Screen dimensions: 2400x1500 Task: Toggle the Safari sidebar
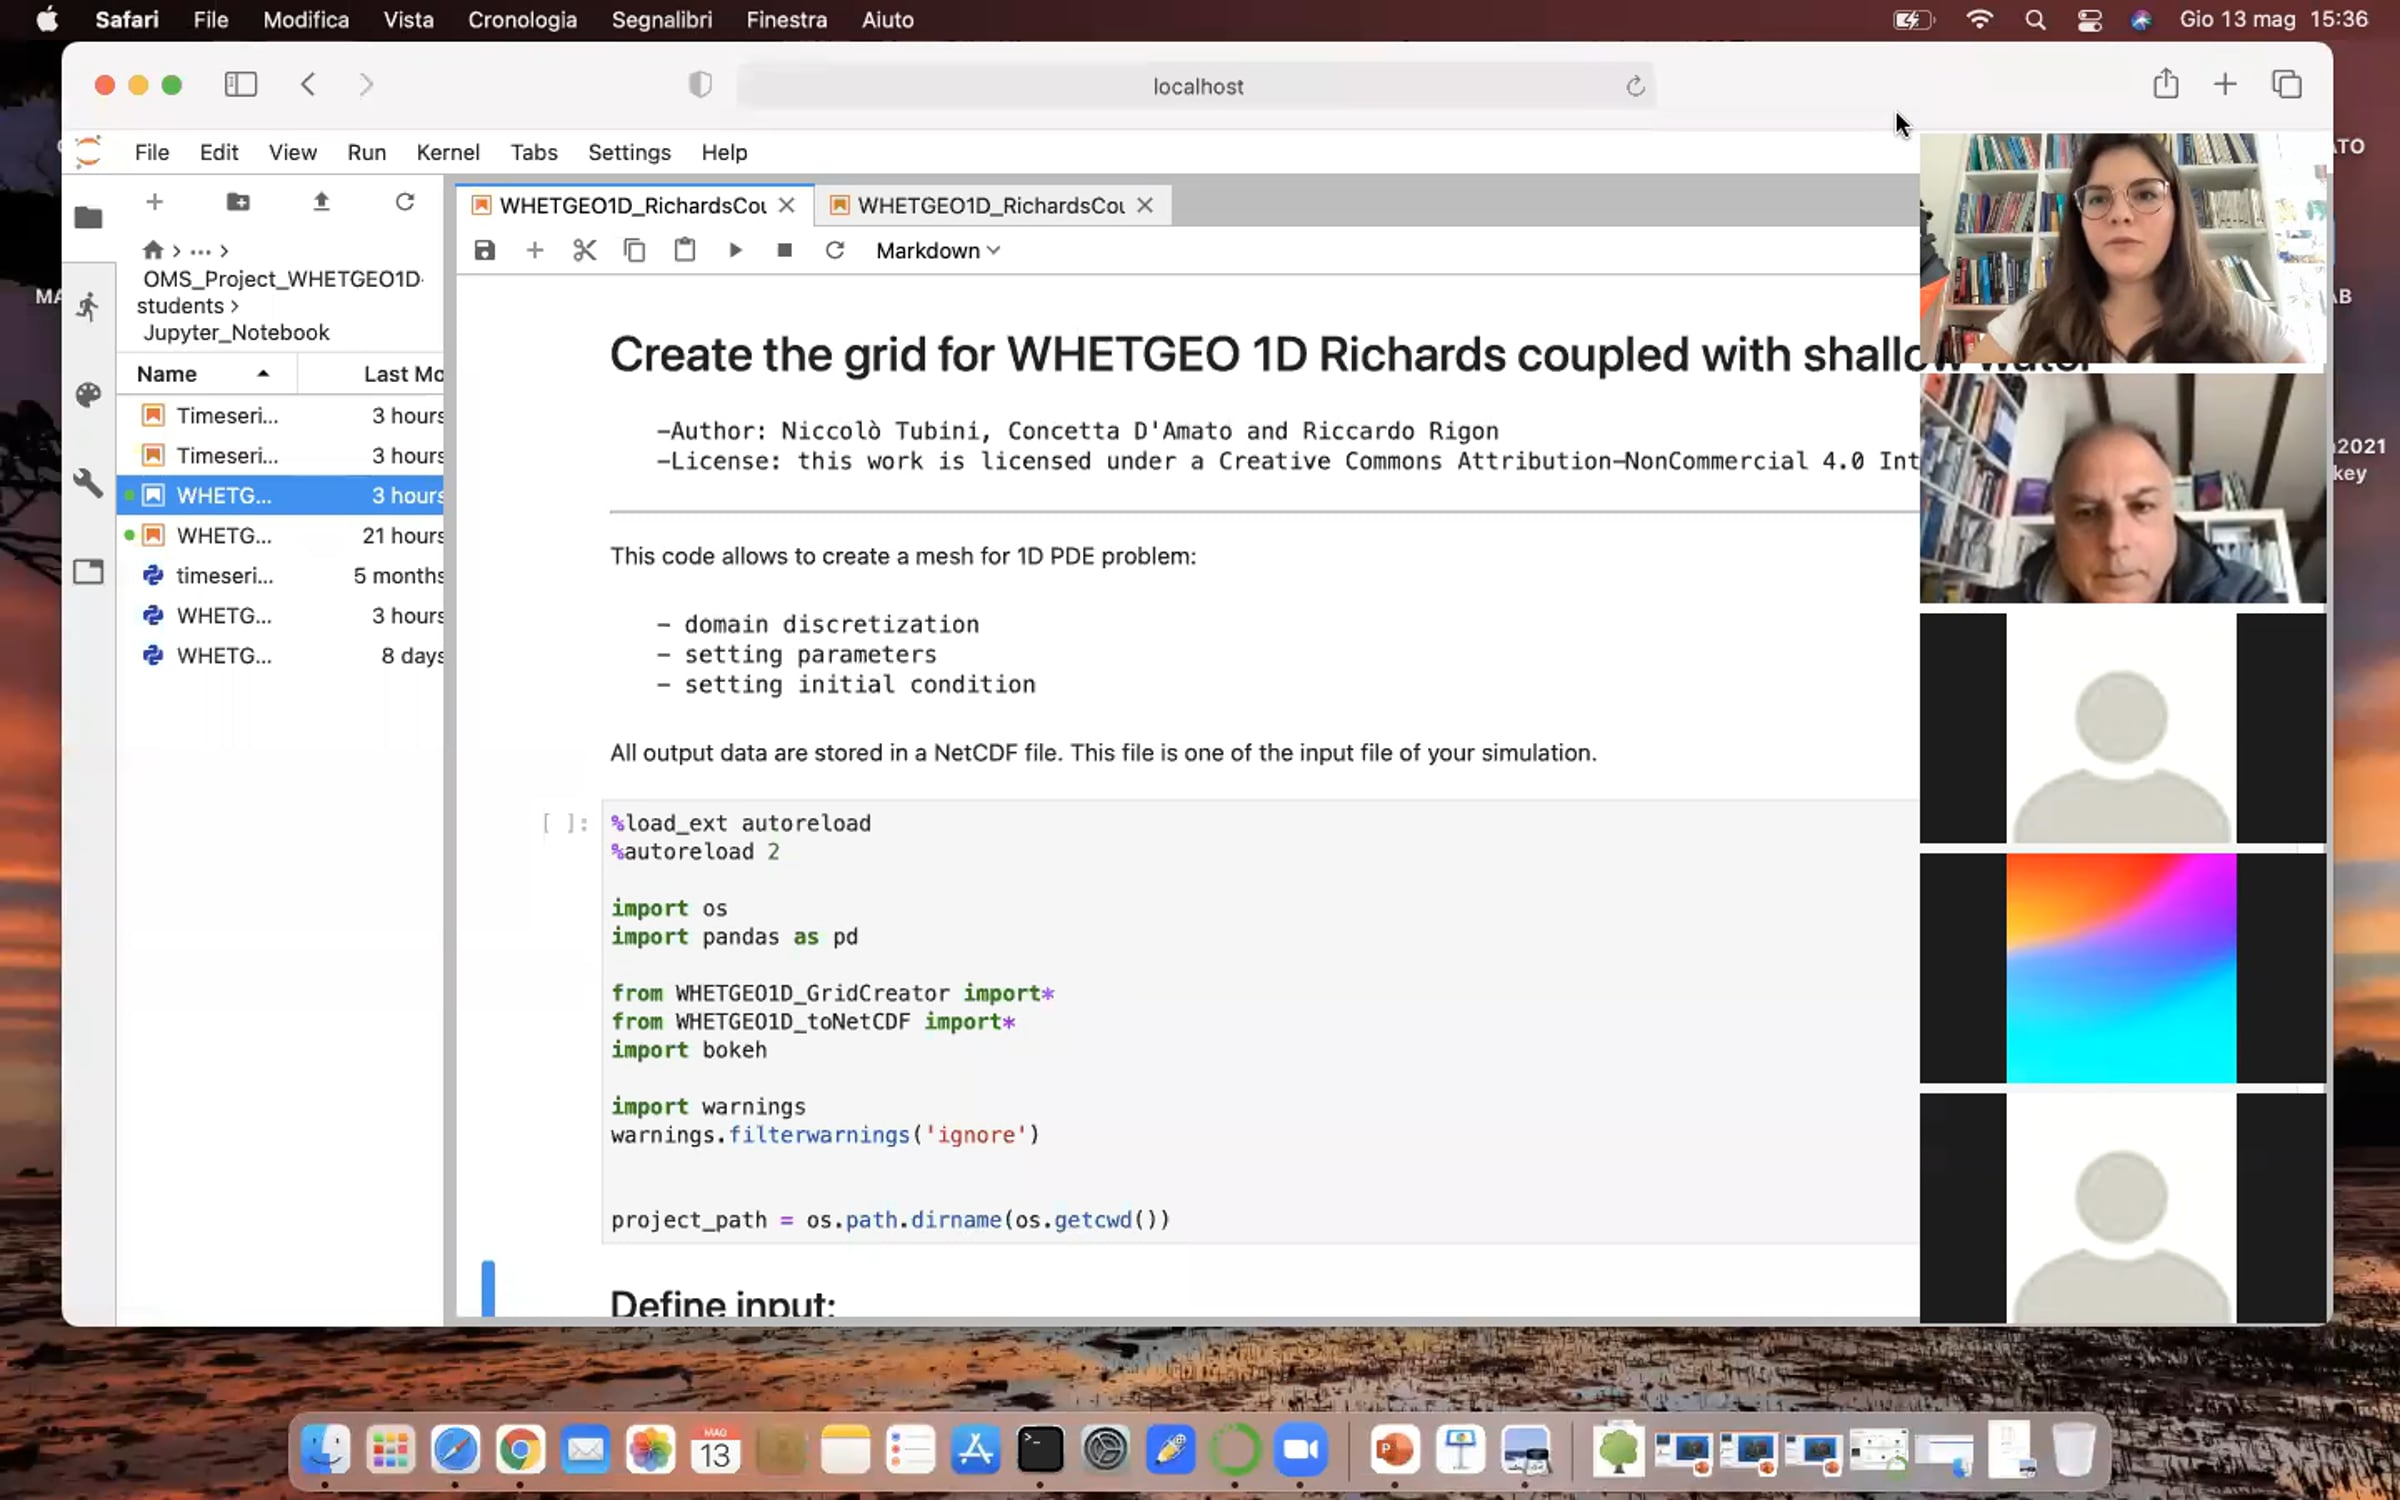click(240, 85)
